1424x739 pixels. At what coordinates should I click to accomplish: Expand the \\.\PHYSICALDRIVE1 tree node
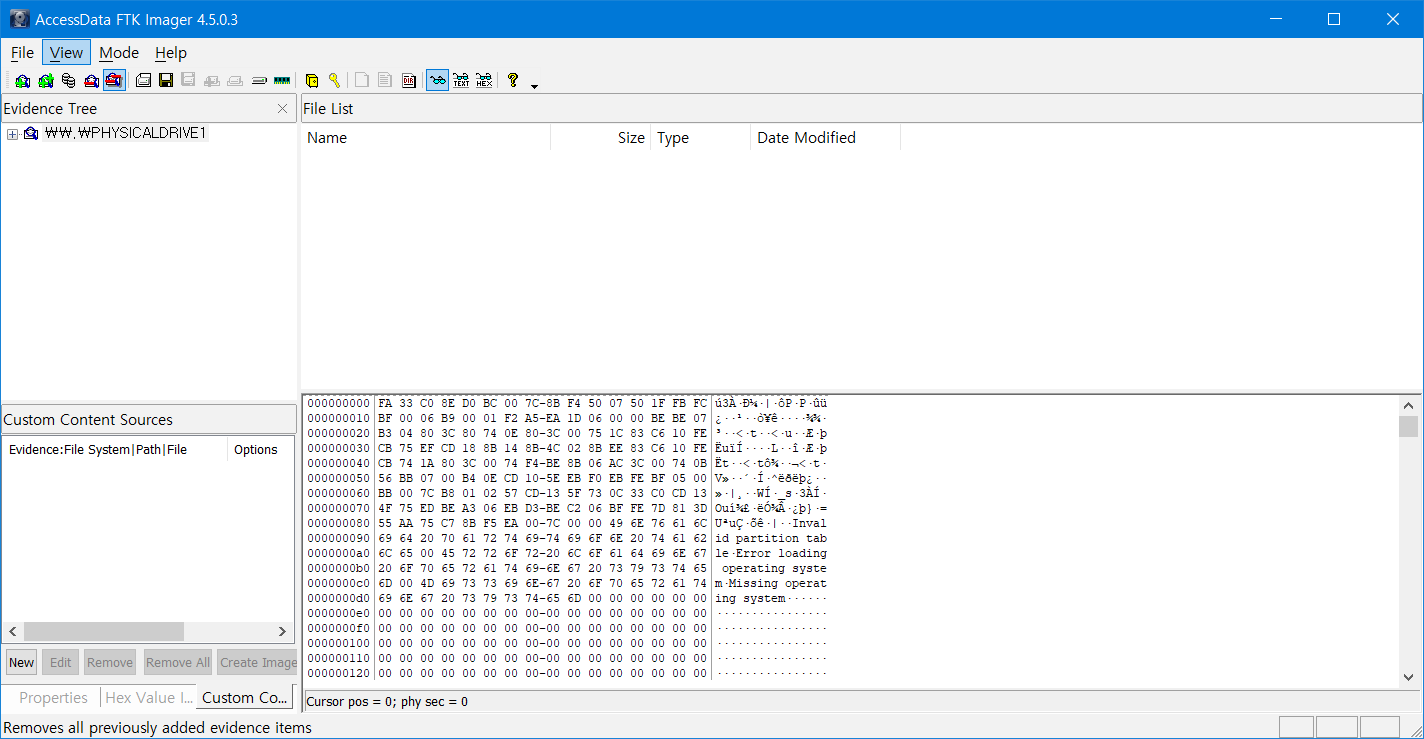(12, 133)
